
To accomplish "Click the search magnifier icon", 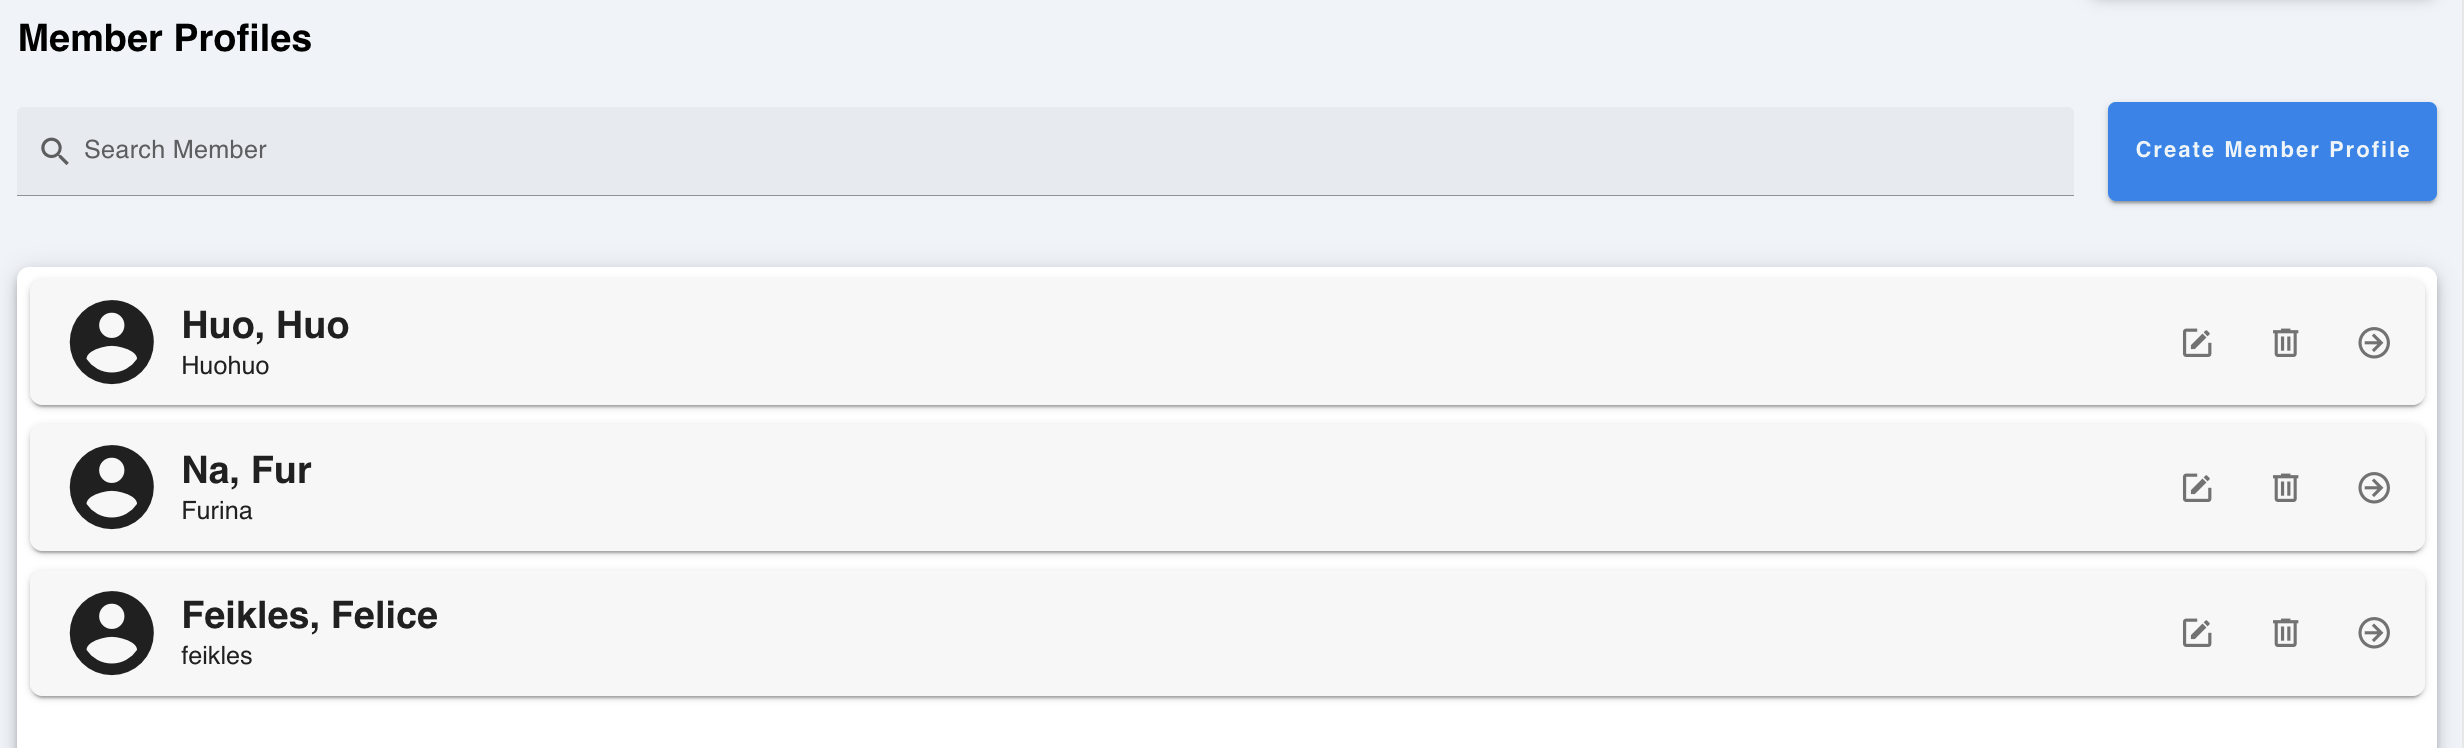I will [56, 150].
